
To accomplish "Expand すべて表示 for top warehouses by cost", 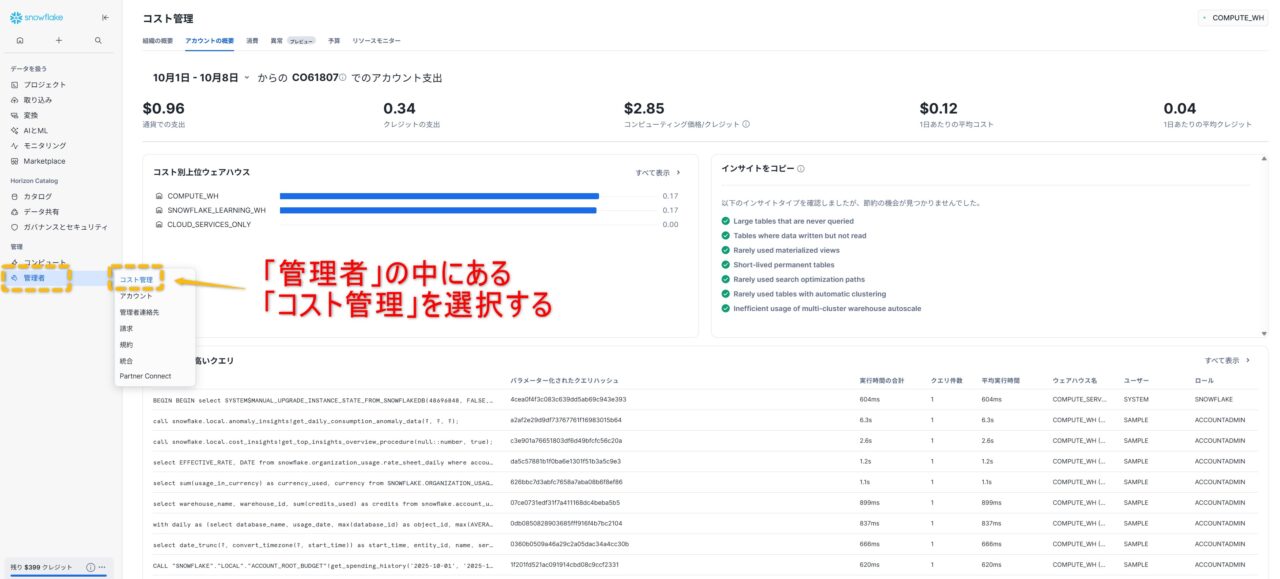I will [x=658, y=173].
